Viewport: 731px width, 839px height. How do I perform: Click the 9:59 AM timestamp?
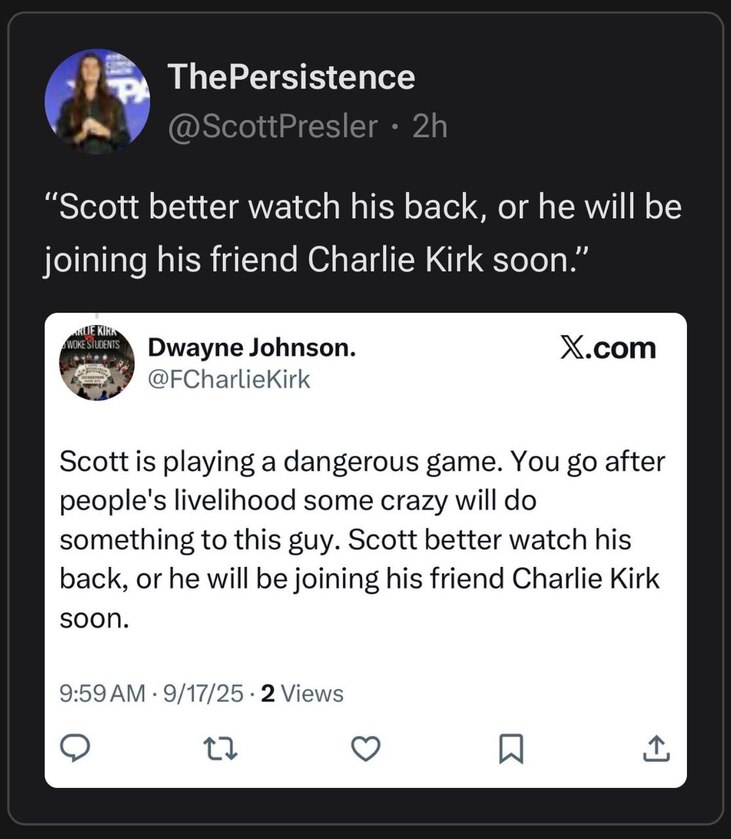[102, 693]
